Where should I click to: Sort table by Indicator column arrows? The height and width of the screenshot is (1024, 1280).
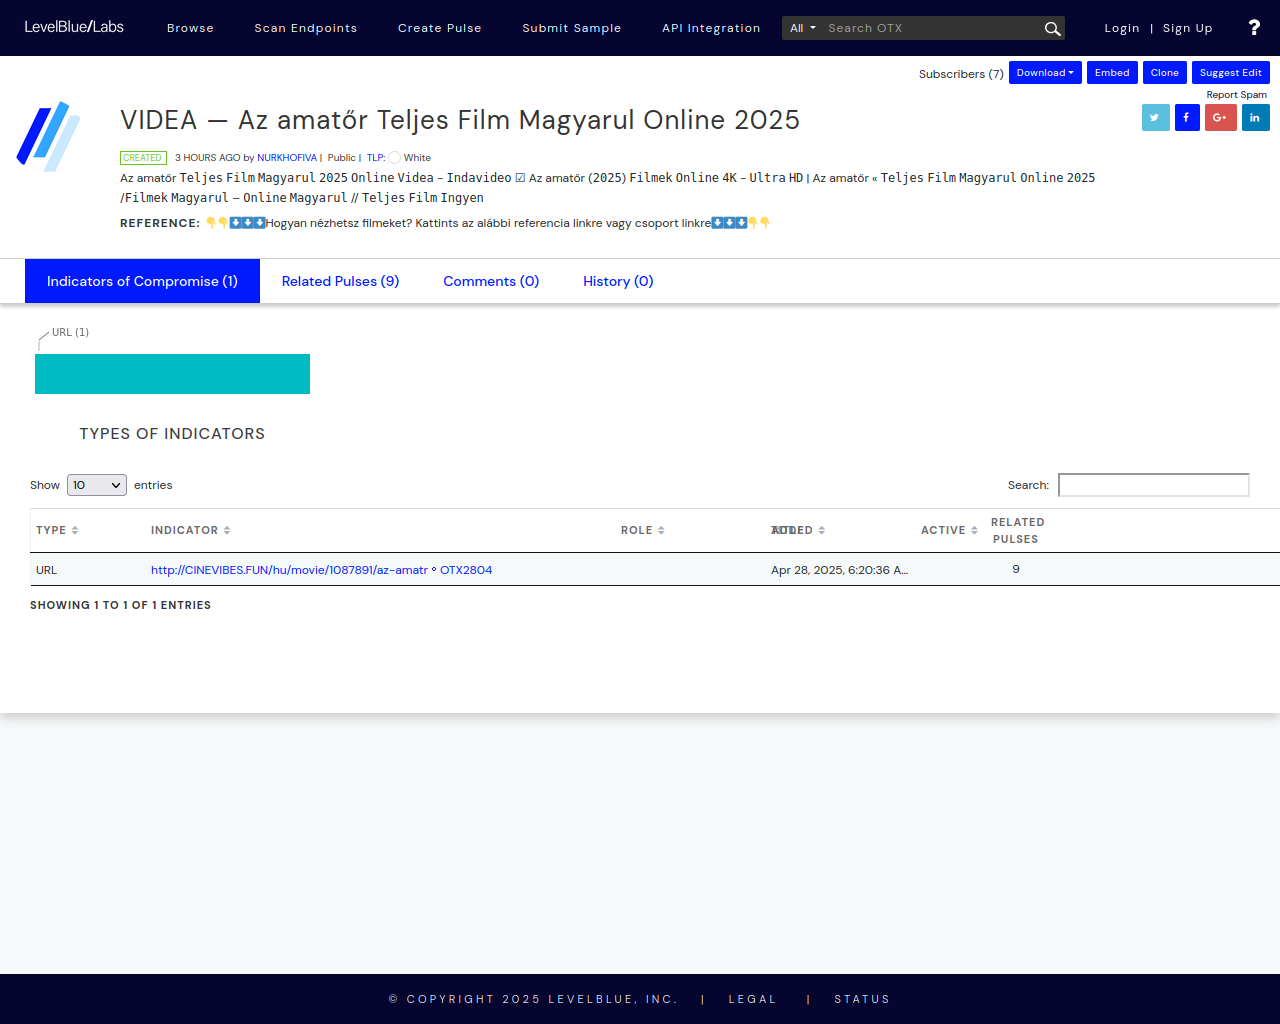[x=227, y=530]
